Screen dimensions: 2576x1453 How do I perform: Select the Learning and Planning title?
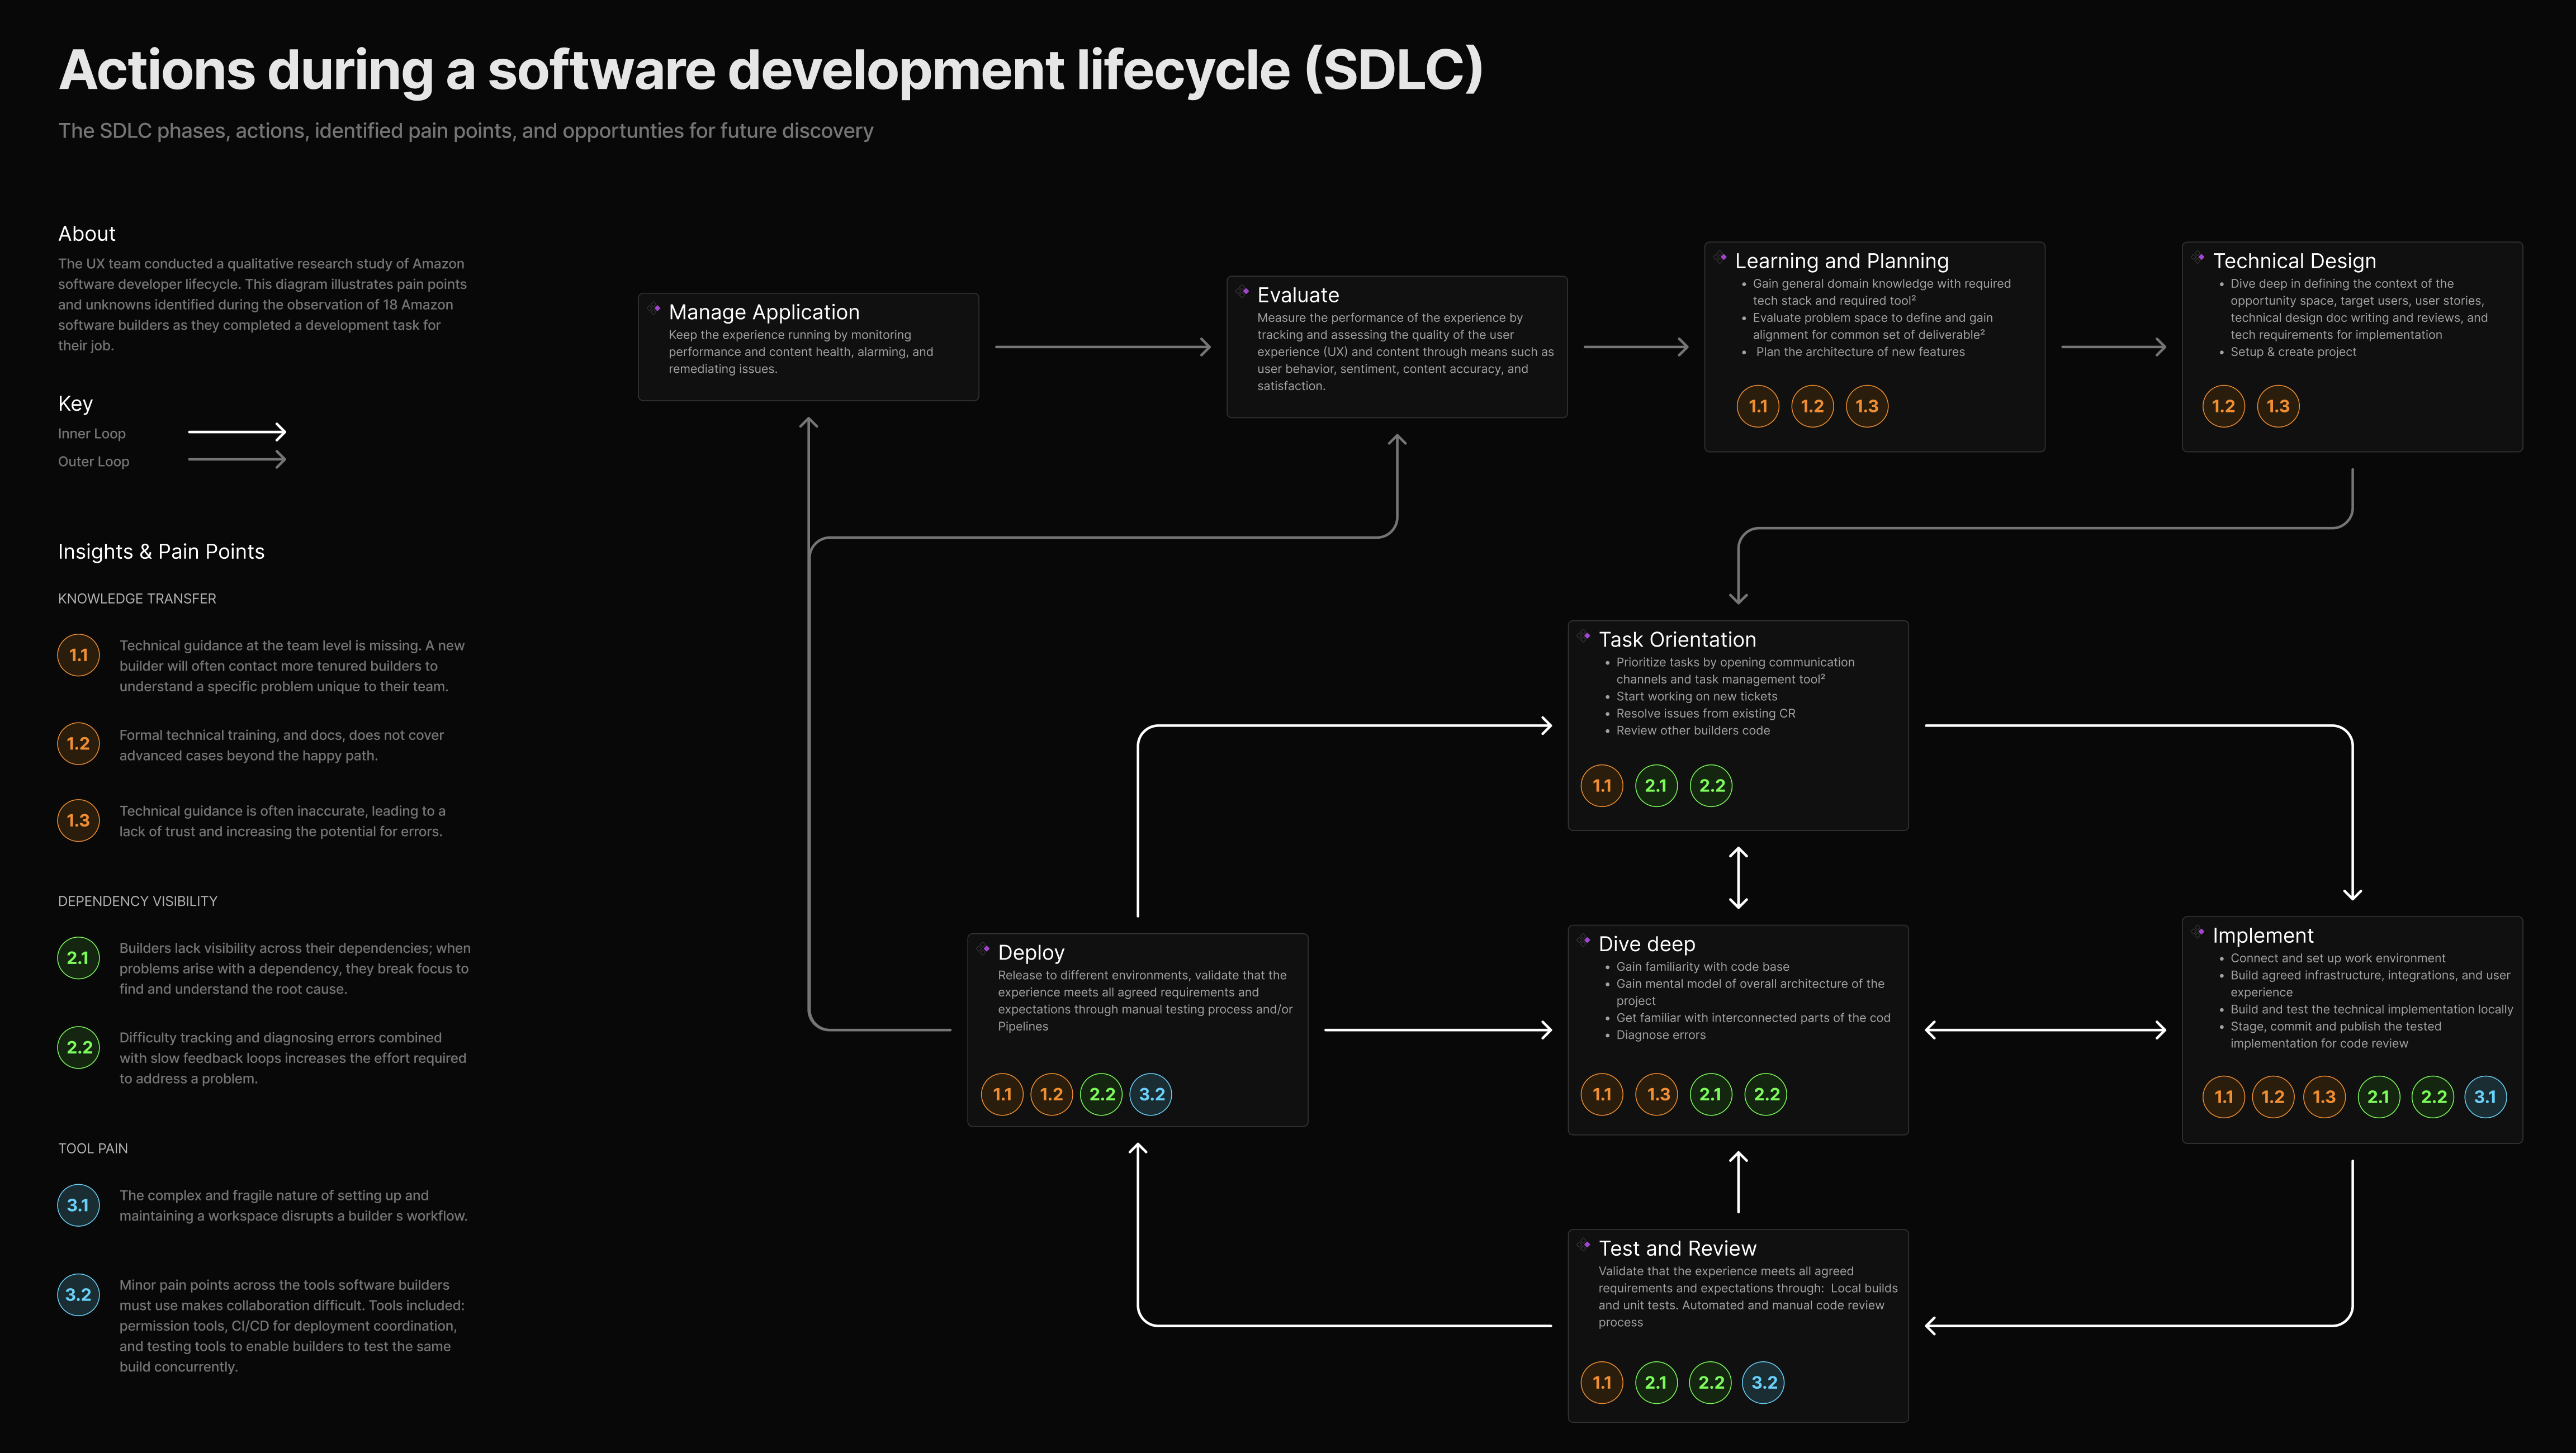point(1841,261)
